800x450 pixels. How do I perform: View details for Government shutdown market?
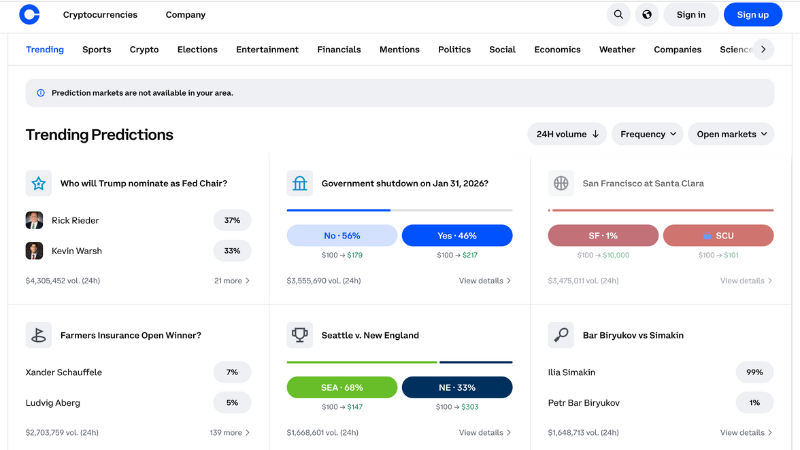[485, 281]
